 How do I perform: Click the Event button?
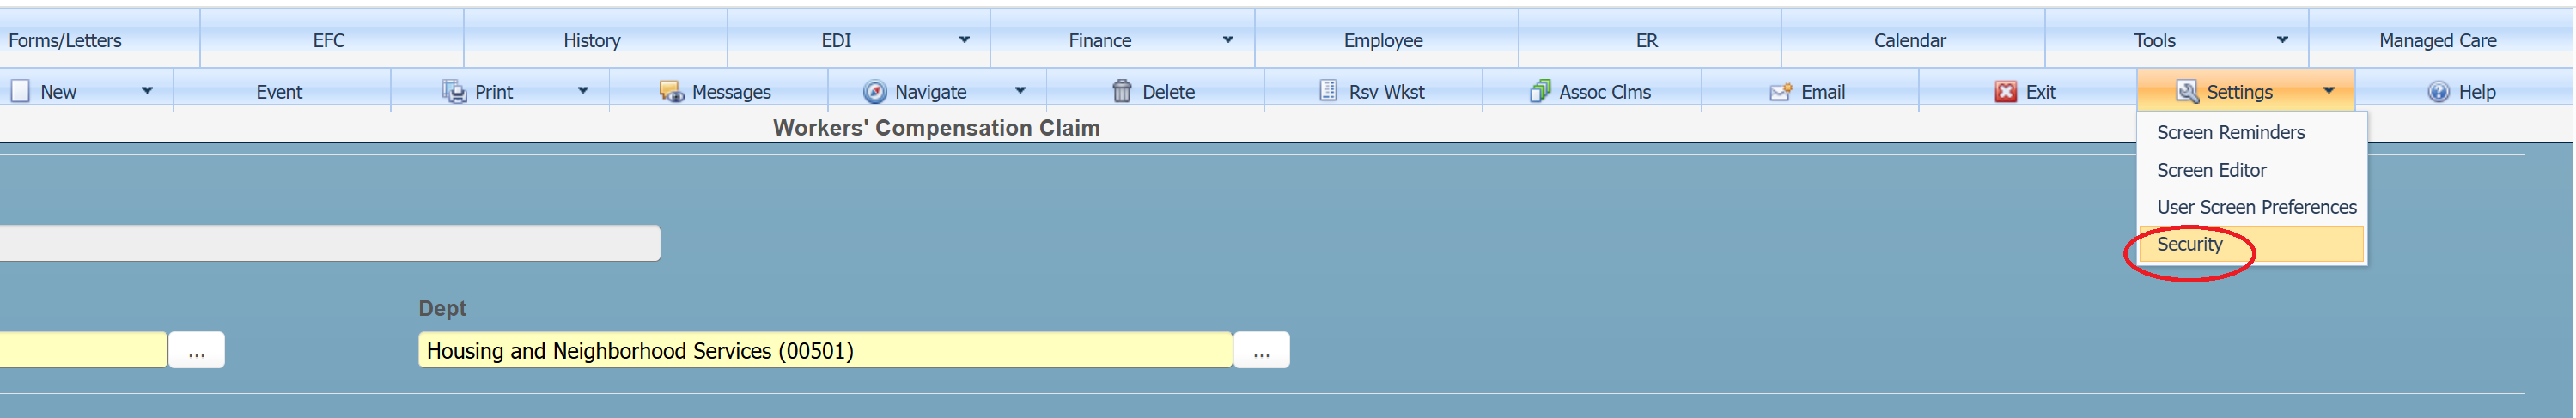tap(279, 92)
